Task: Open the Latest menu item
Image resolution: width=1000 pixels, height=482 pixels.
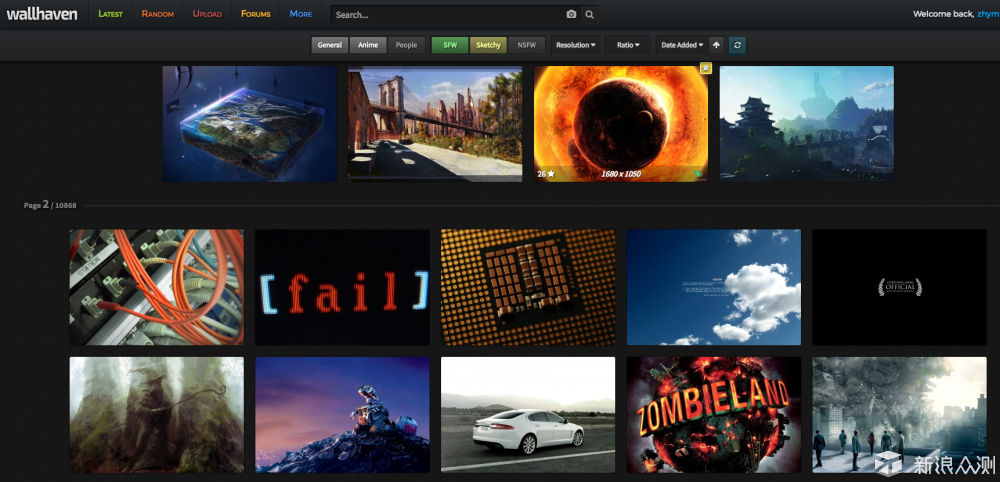Action: [x=110, y=14]
